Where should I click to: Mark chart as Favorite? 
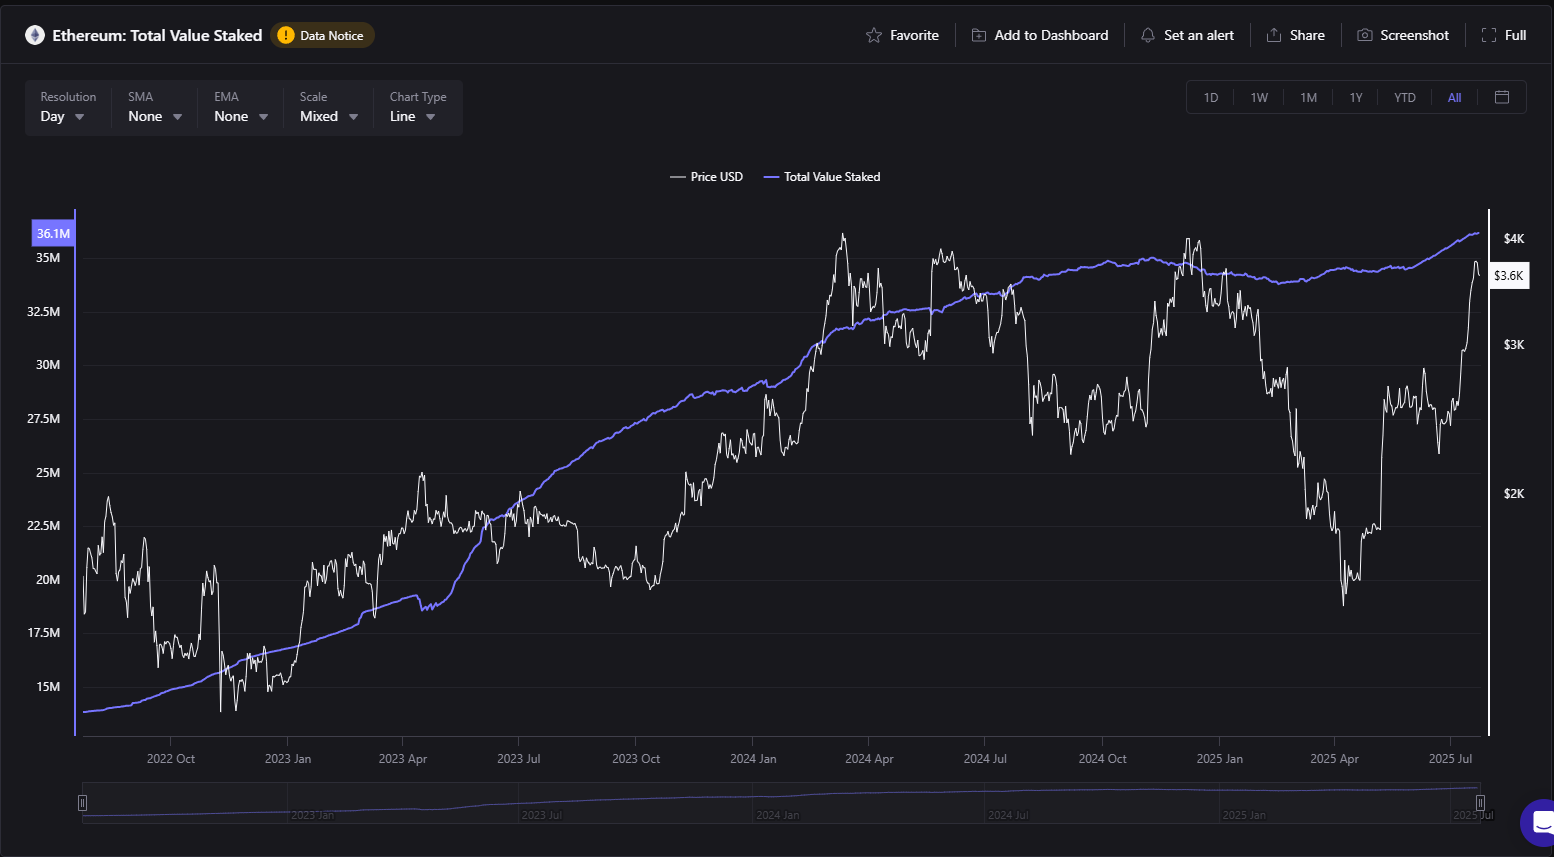tap(902, 35)
